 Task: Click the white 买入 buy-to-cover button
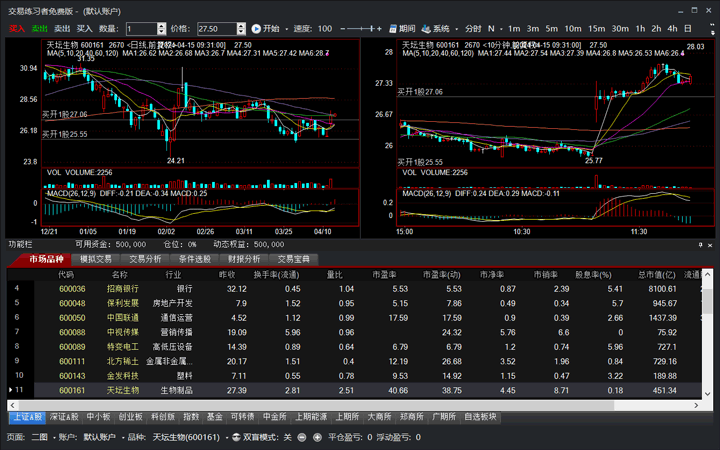(x=84, y=28)
